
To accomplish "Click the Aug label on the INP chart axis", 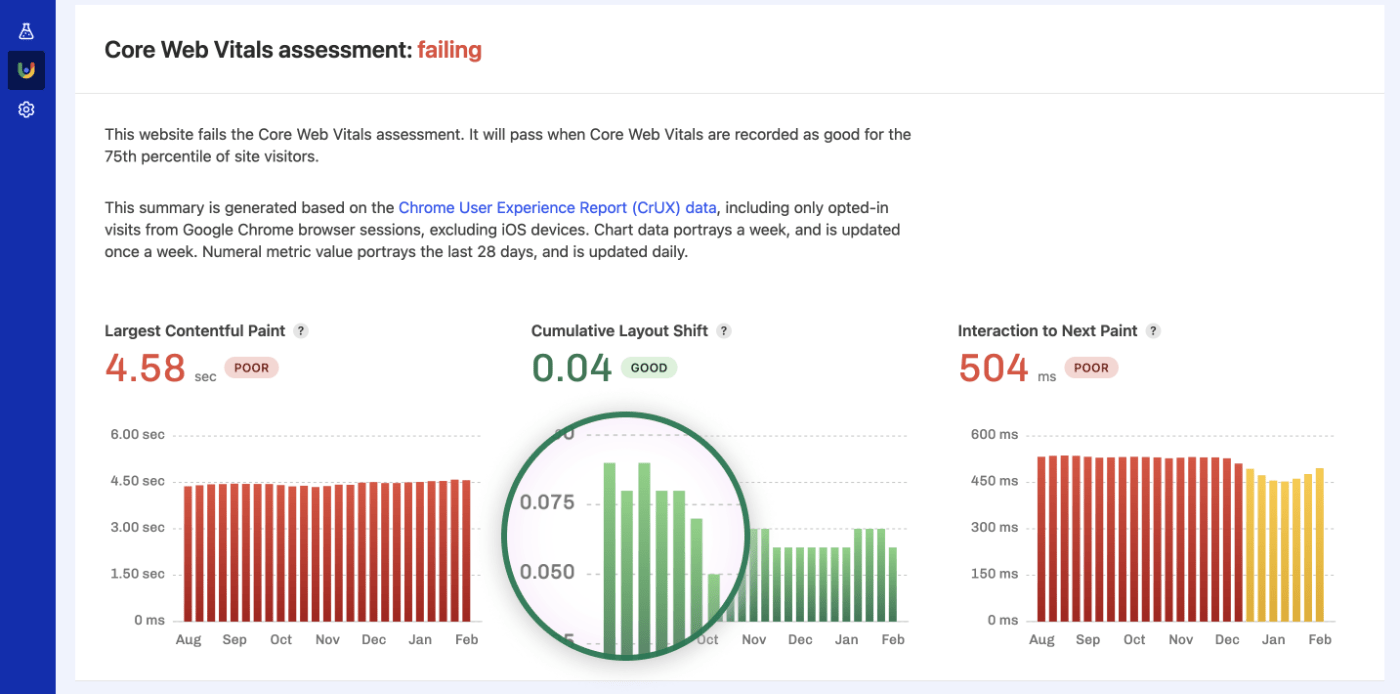I will pyautogui.click(x=1042, y=639).
